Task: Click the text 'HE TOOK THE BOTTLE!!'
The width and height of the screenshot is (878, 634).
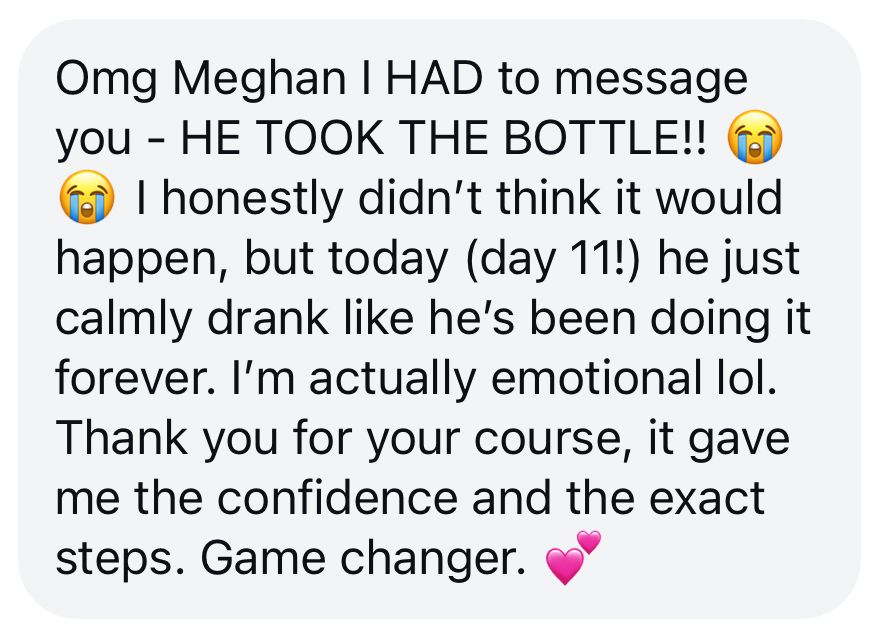Action: tap(444, 138)
